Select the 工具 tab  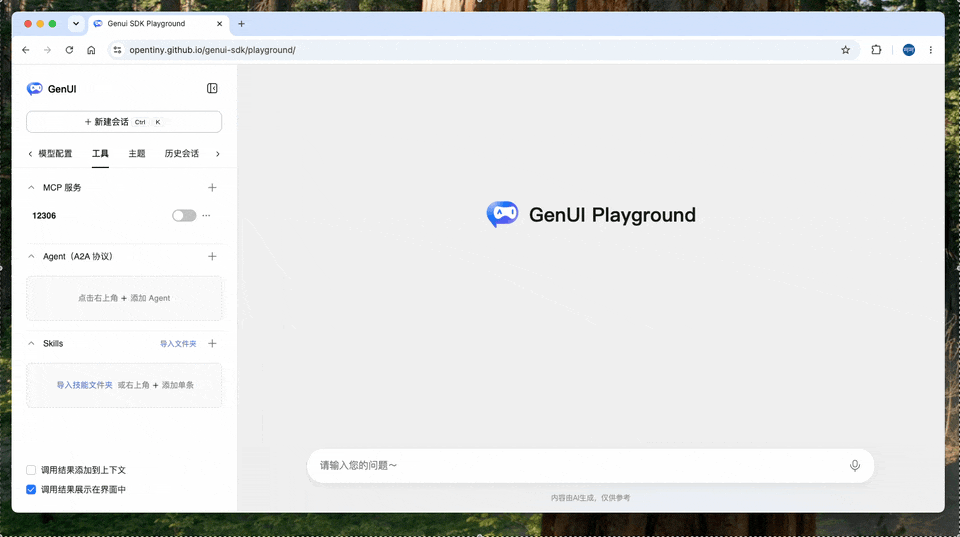coord(100,154)
